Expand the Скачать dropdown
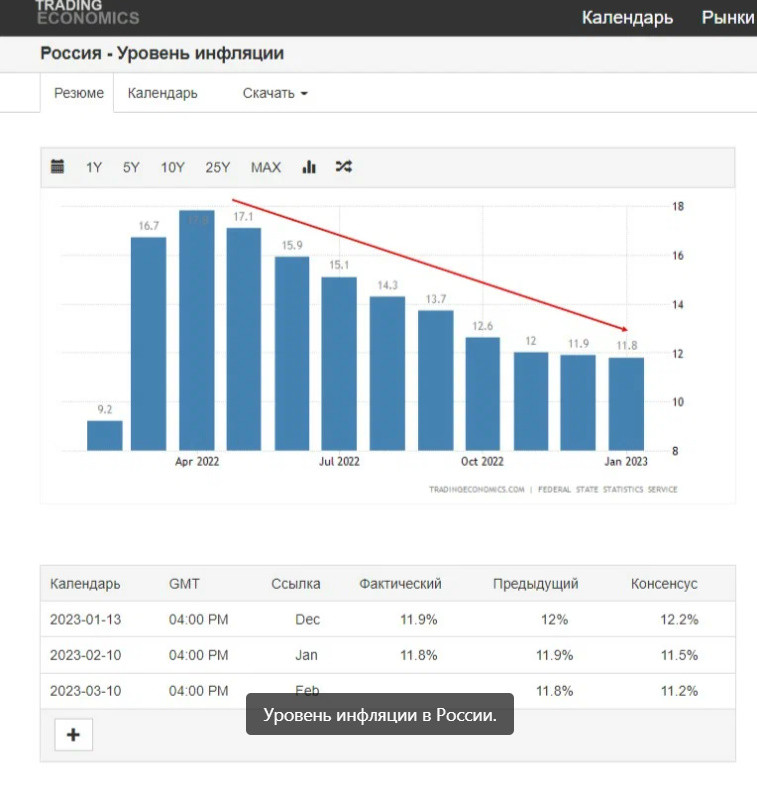Screen dimensions: 757x787 coord(275,93)
